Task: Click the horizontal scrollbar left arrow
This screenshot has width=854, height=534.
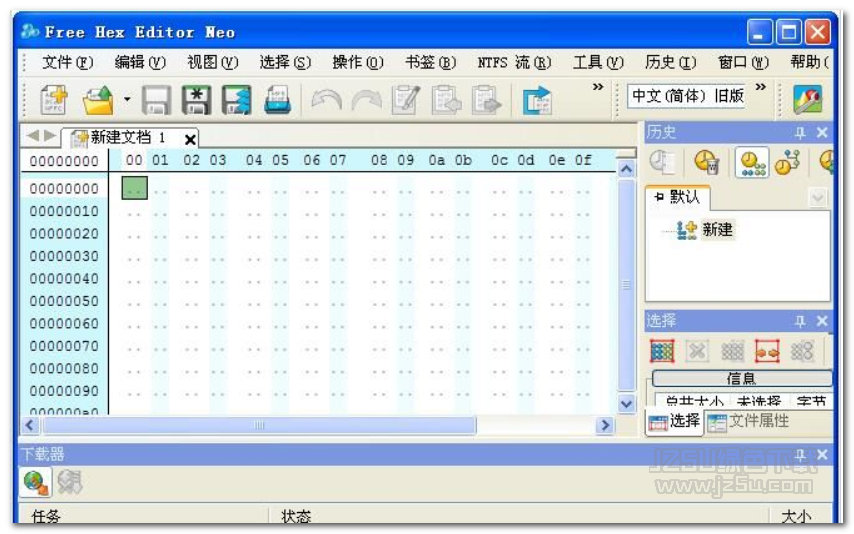Action: pos(30,425)
